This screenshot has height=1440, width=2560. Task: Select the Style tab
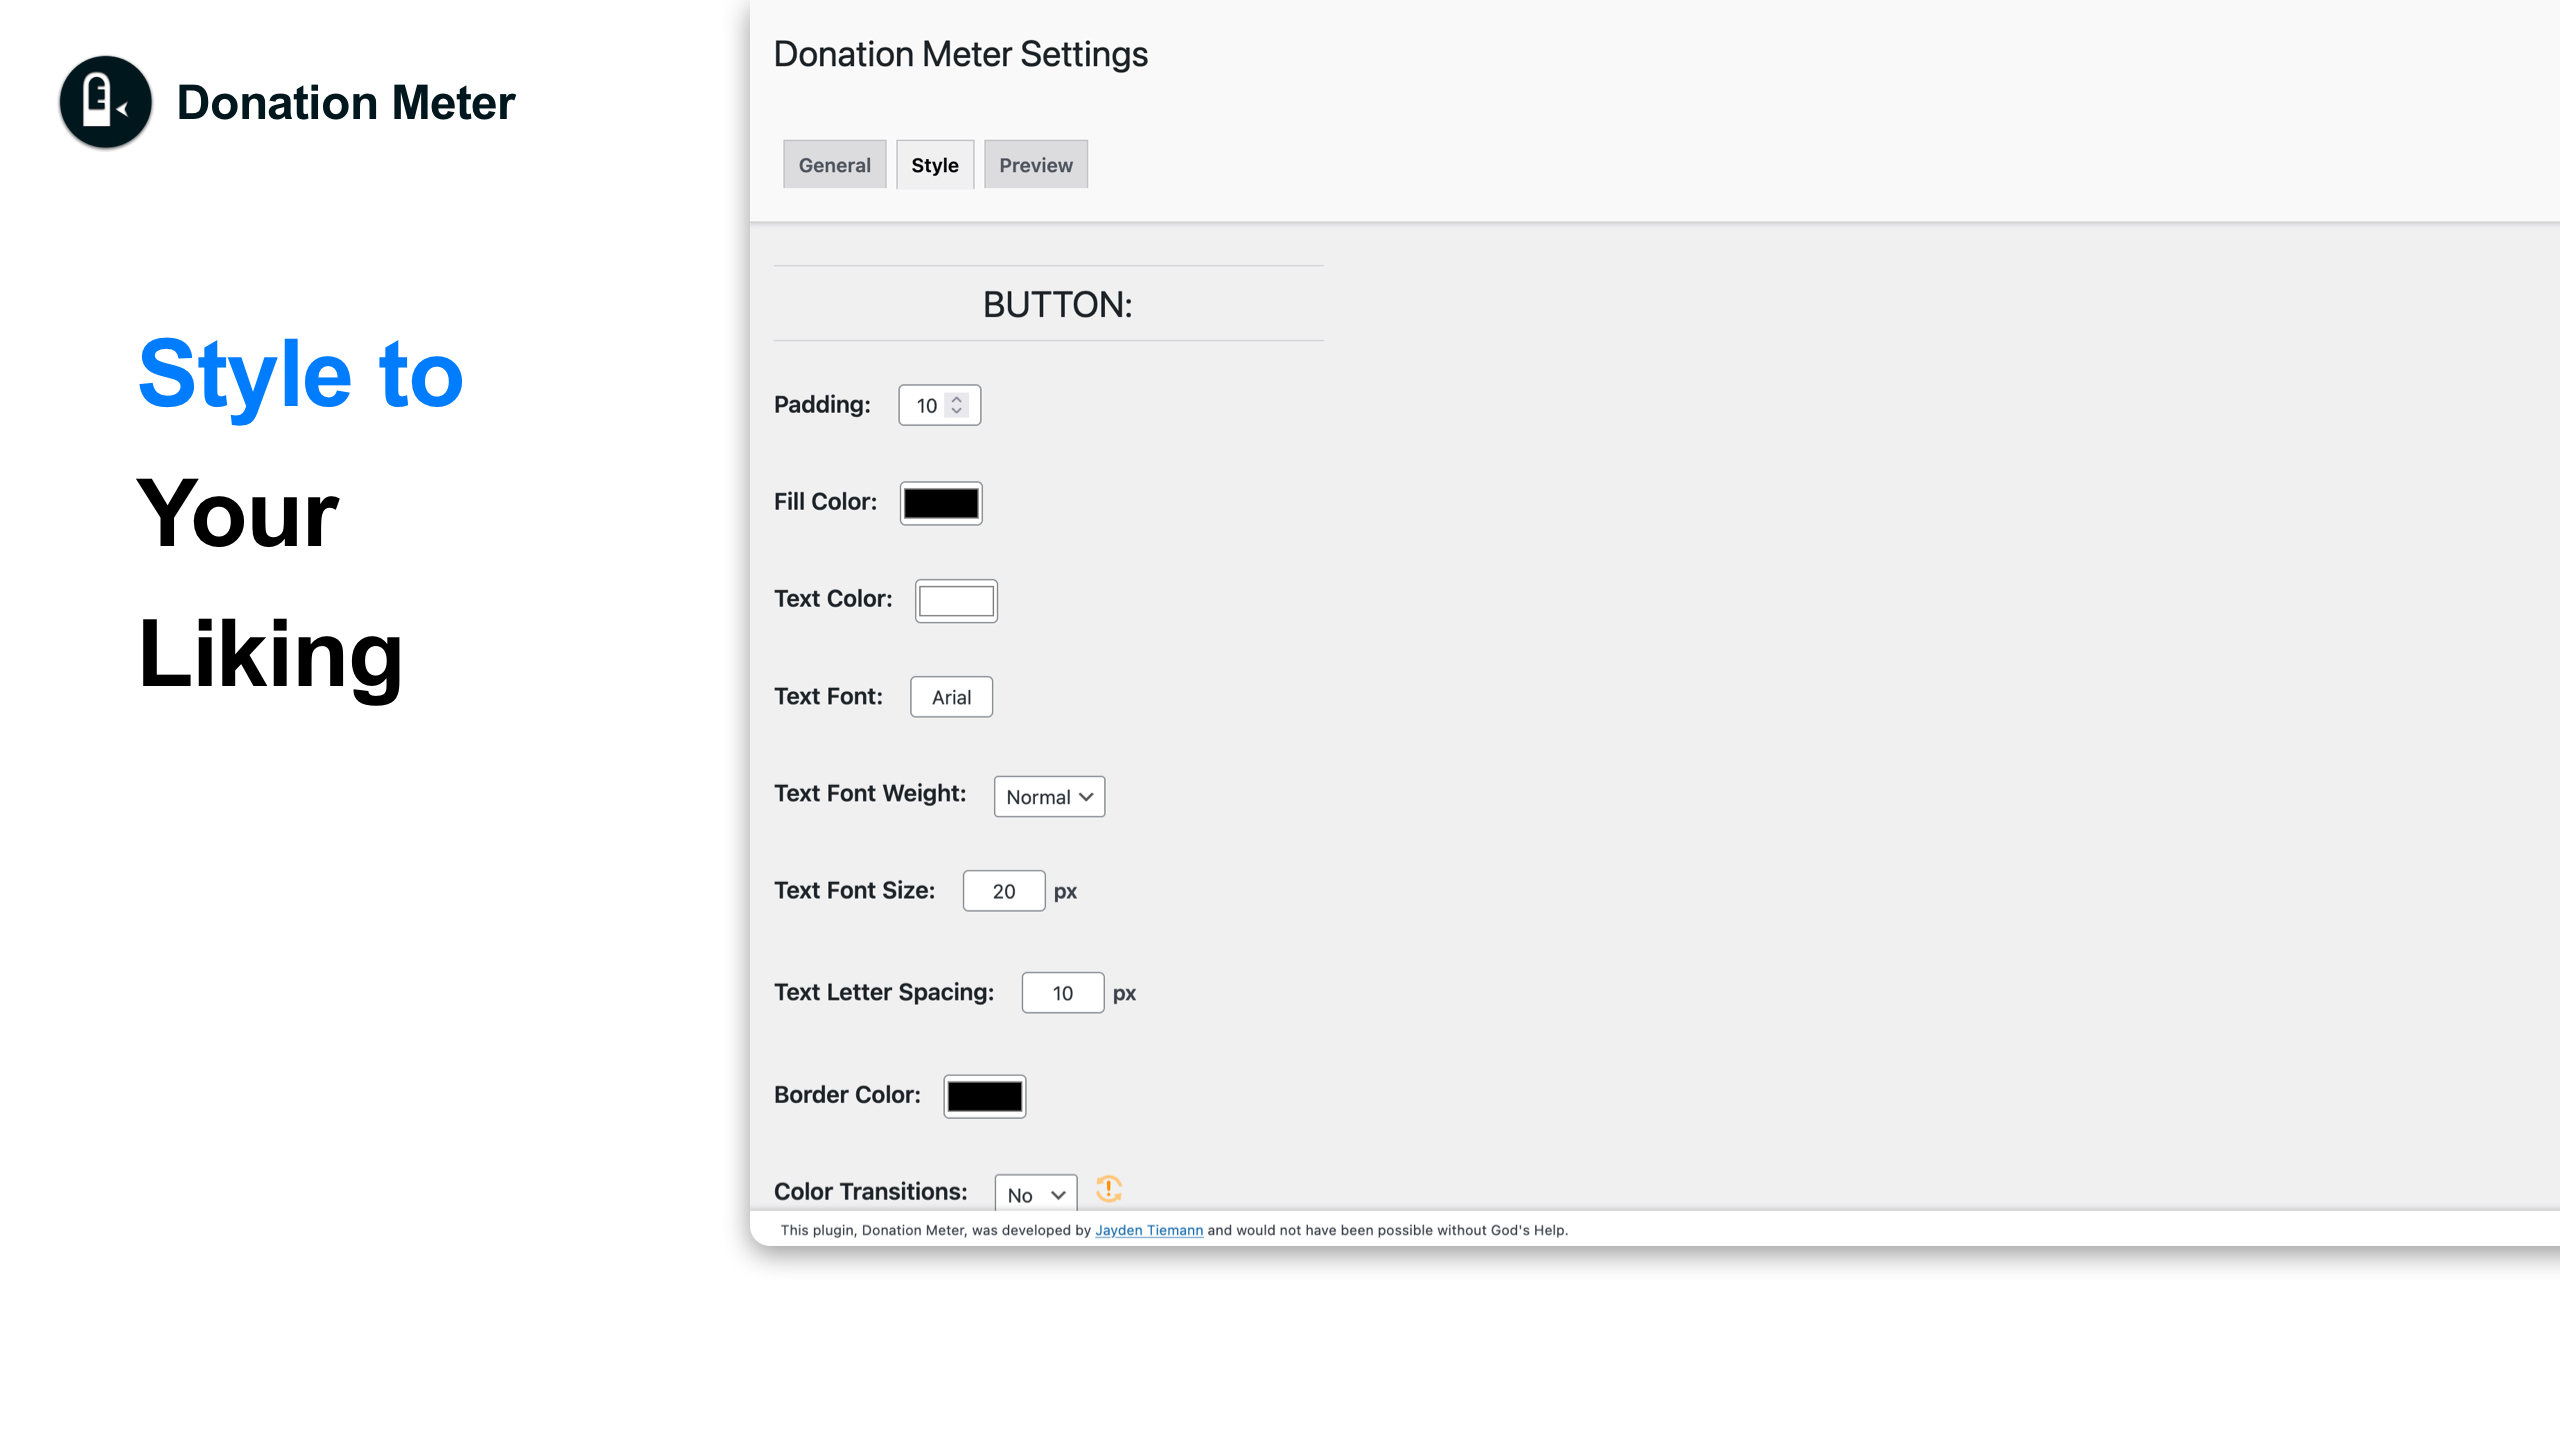click(934, 165)
